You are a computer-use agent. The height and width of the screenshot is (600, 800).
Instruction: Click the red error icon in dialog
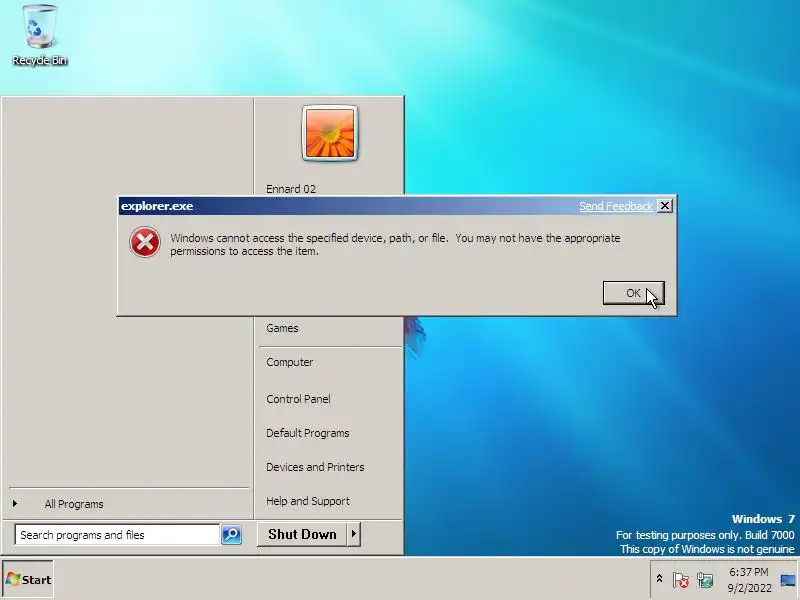(x=145, y=242)
